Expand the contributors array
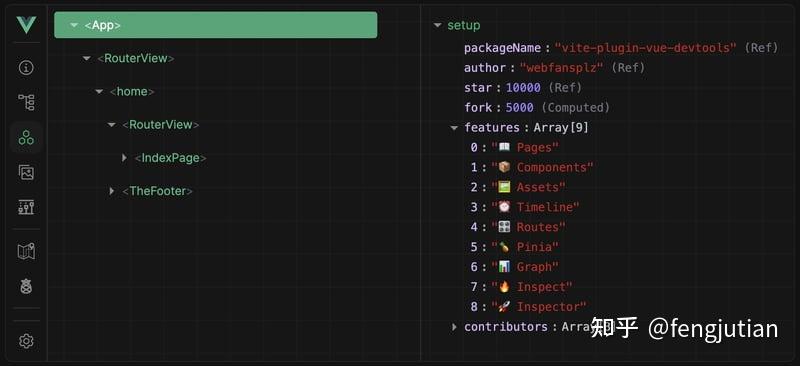 (454, 327)
